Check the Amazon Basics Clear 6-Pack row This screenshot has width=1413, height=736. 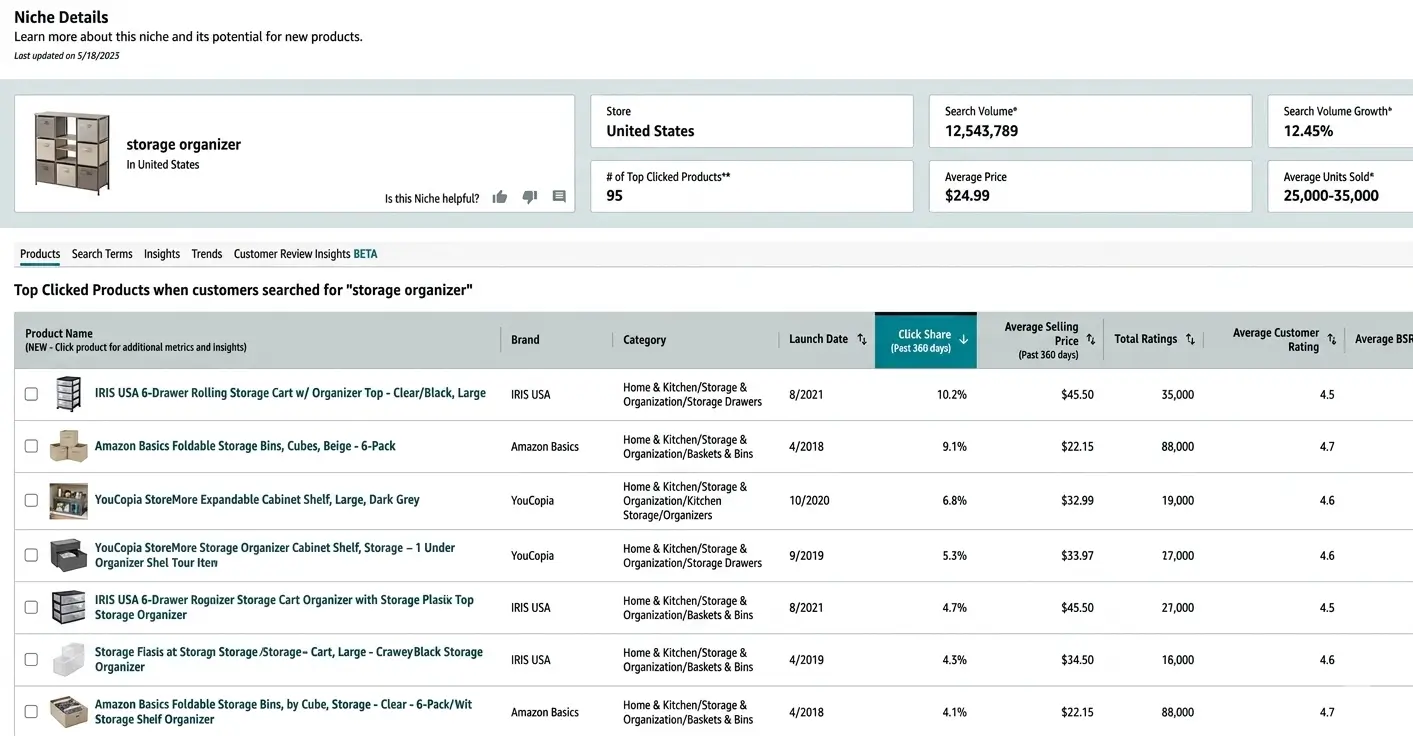tap(31, 712)
